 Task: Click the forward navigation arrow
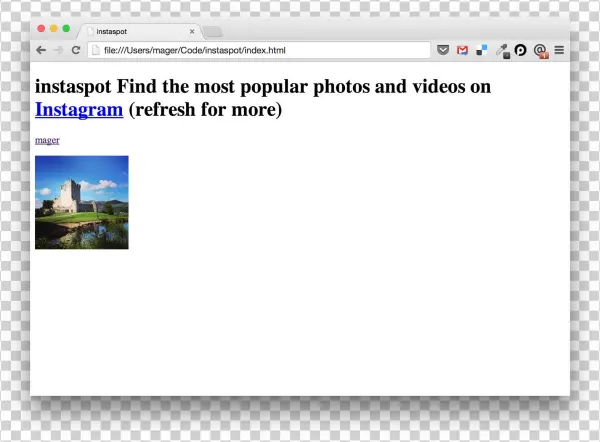point(58,50)
